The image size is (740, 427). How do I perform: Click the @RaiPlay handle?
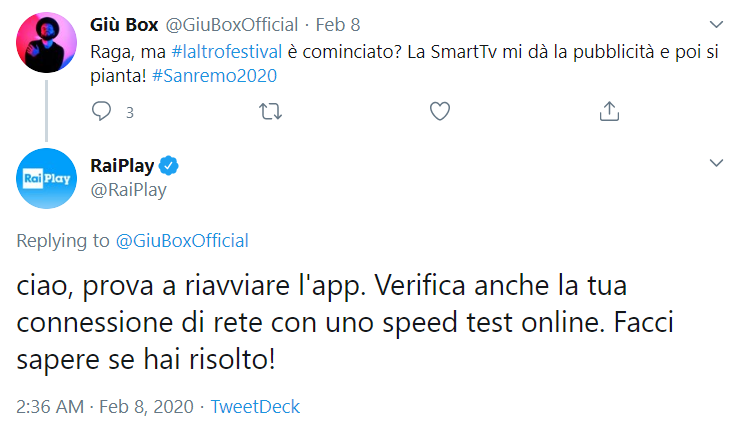click(x=128, y=189)
